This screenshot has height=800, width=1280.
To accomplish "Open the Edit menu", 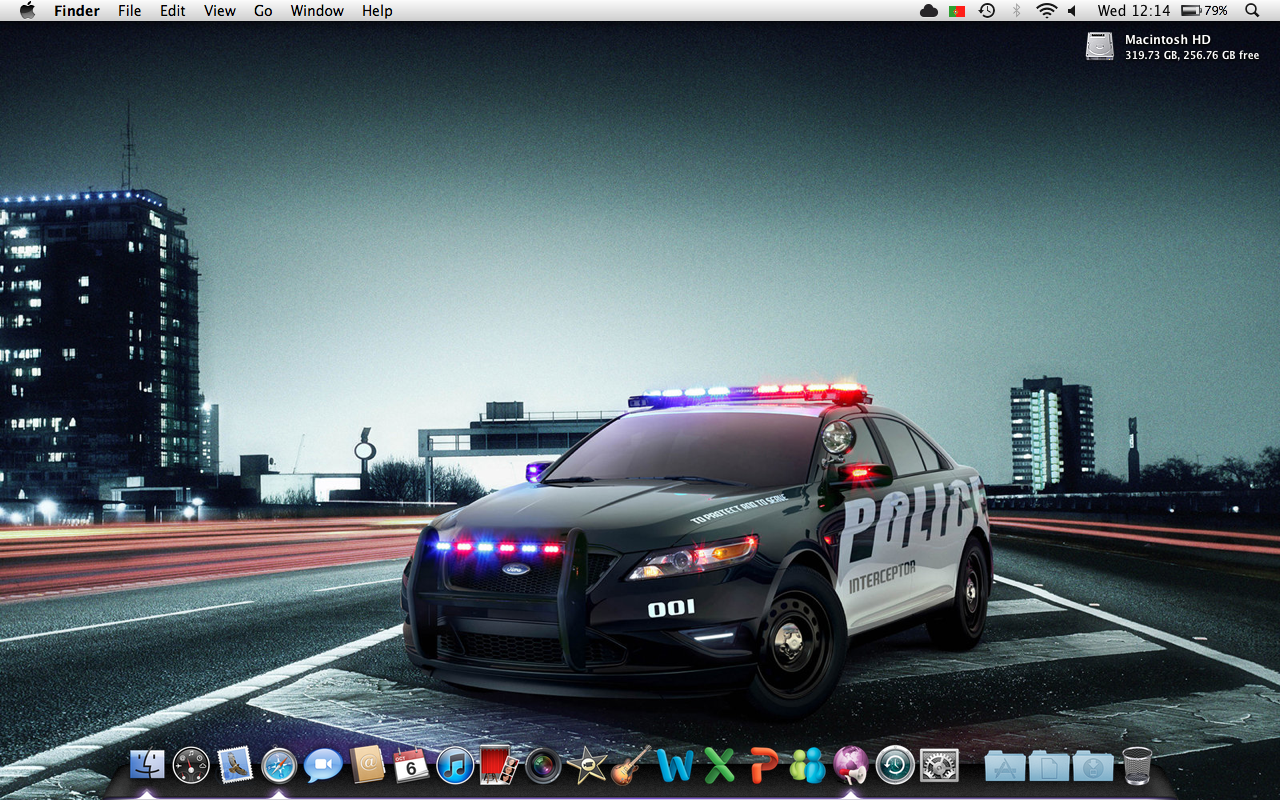I will coord(173,11).
